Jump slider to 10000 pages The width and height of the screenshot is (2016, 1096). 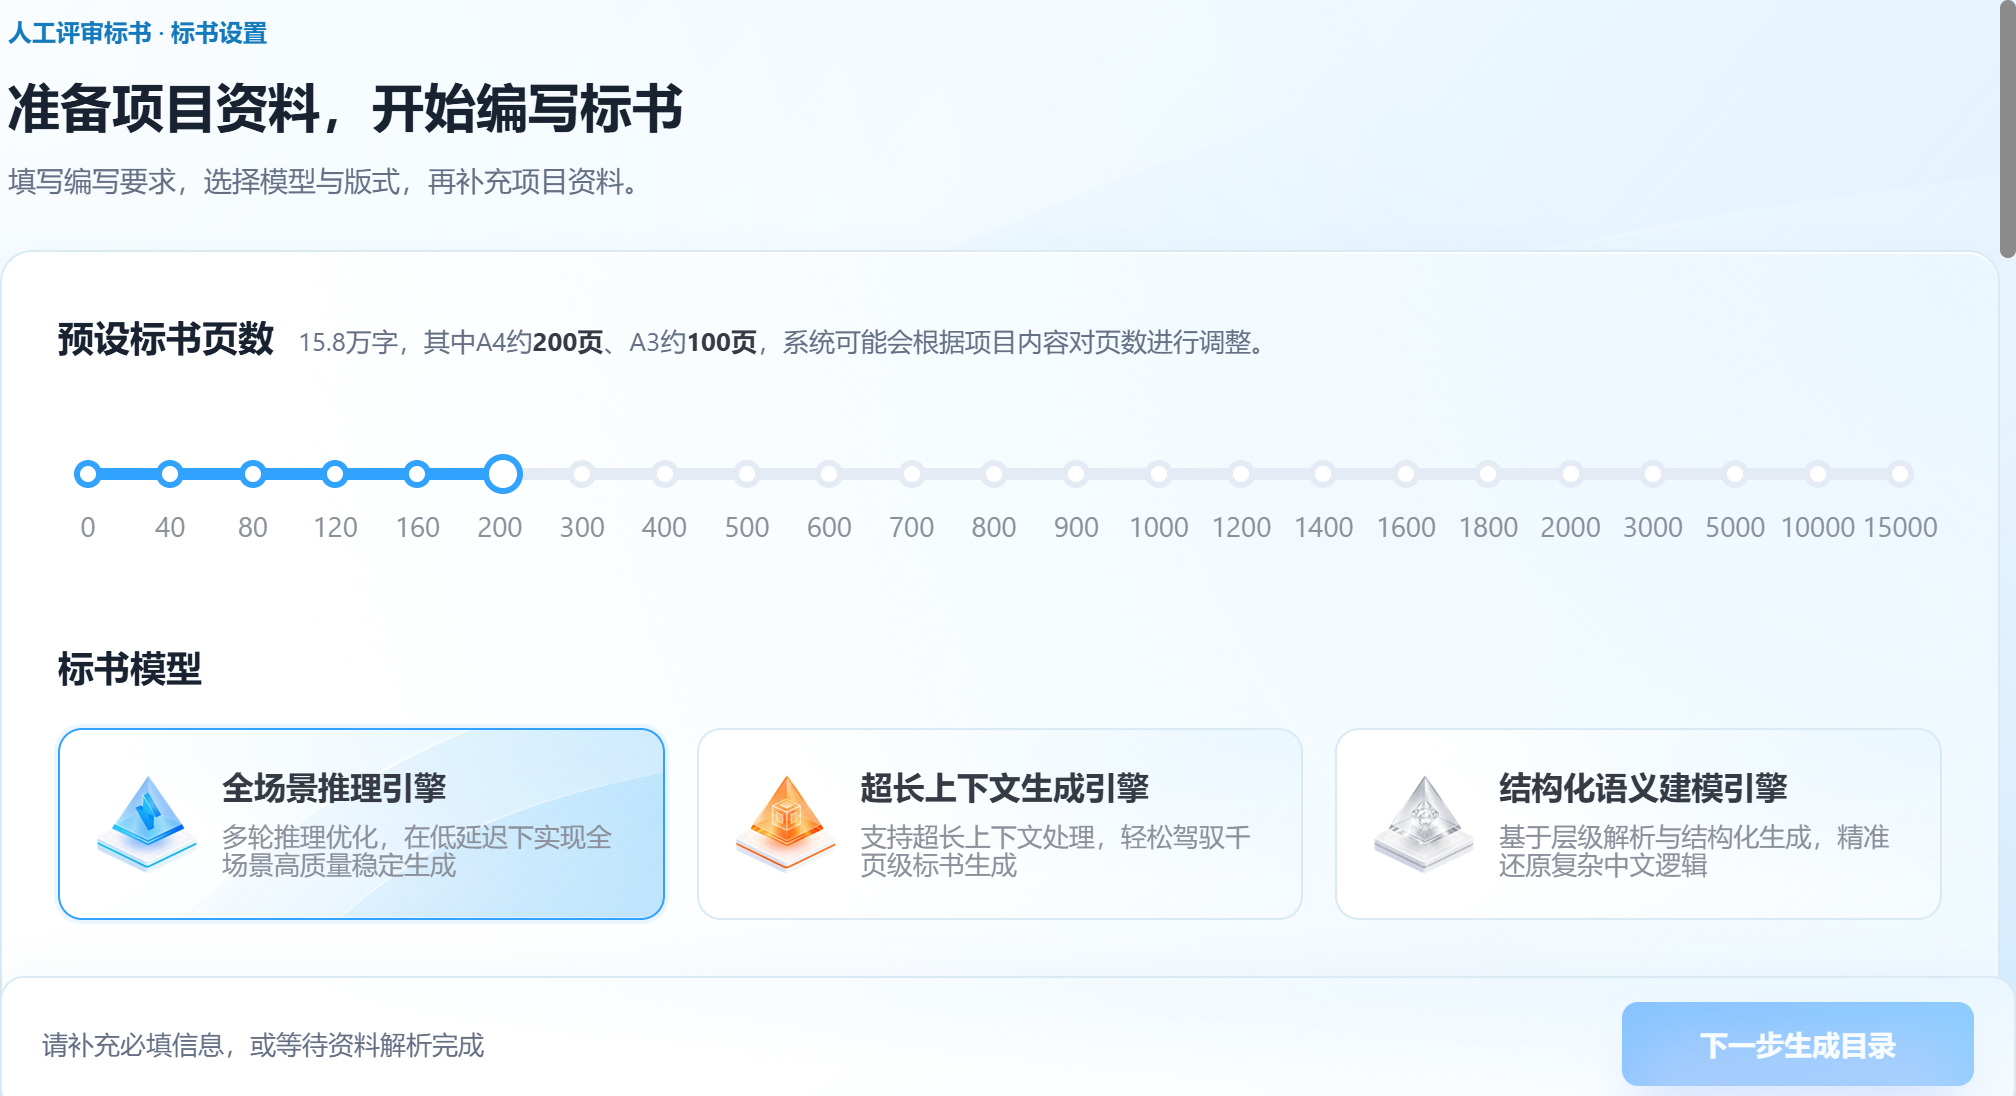pyautogui.click(x=1818, y=474)
